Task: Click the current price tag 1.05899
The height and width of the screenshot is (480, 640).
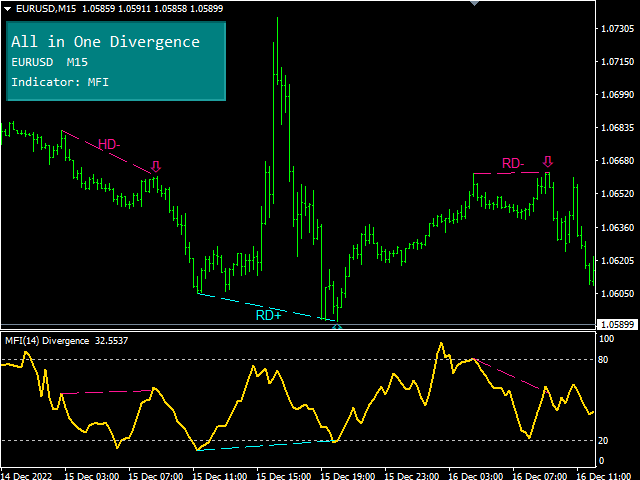Action: pyautogui.click(x=617, y=324)
